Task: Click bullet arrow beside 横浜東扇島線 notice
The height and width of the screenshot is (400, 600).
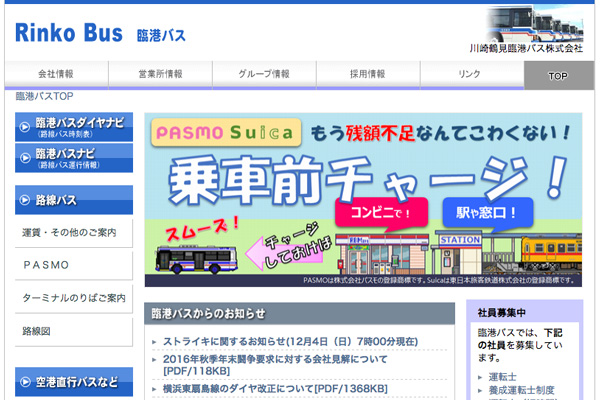Action: click(154, 390)
